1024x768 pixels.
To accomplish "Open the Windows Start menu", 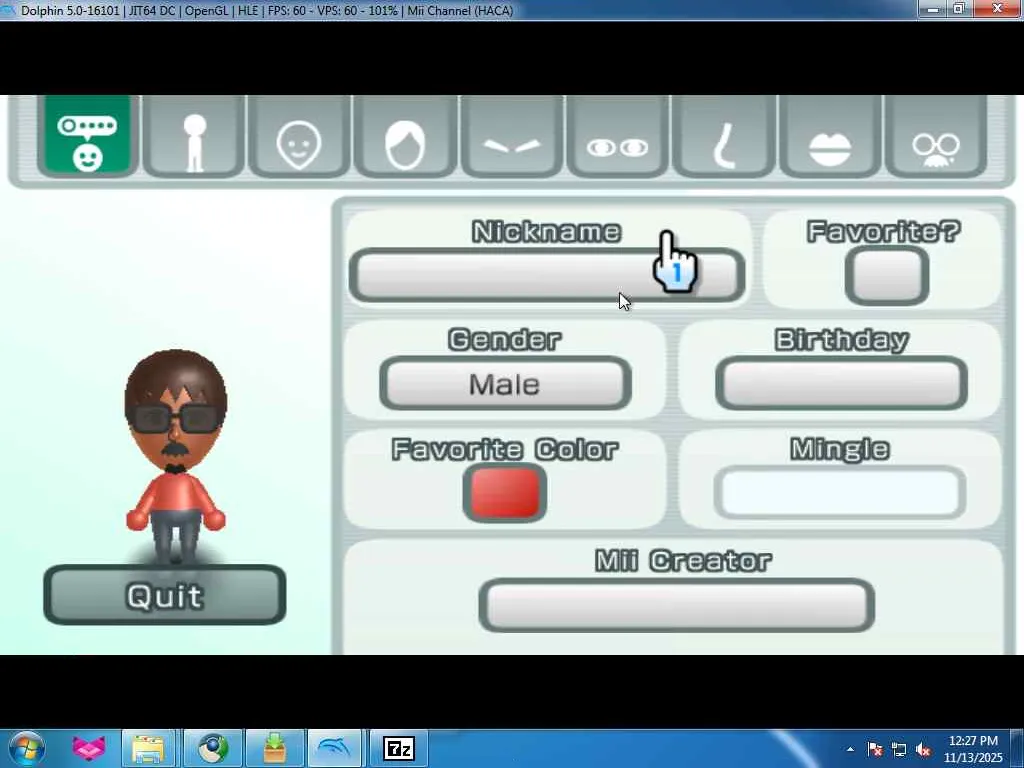I will 26,748.
